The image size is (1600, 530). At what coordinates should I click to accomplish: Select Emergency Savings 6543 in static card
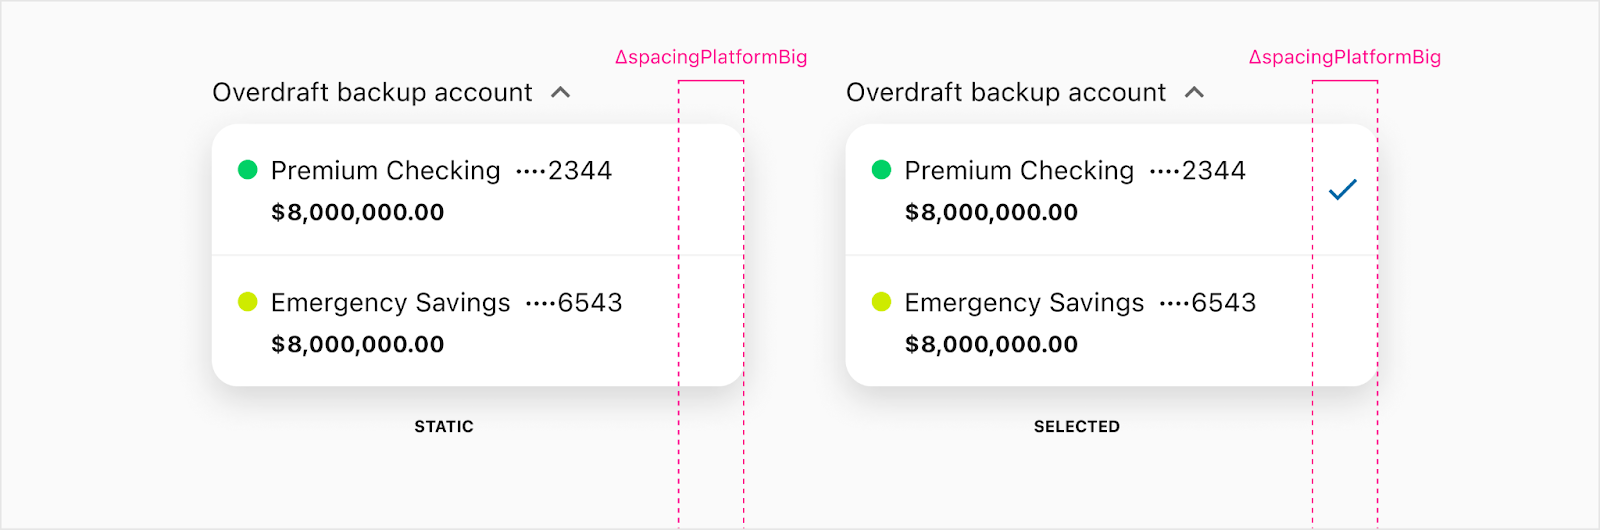(x=446, y=303)
